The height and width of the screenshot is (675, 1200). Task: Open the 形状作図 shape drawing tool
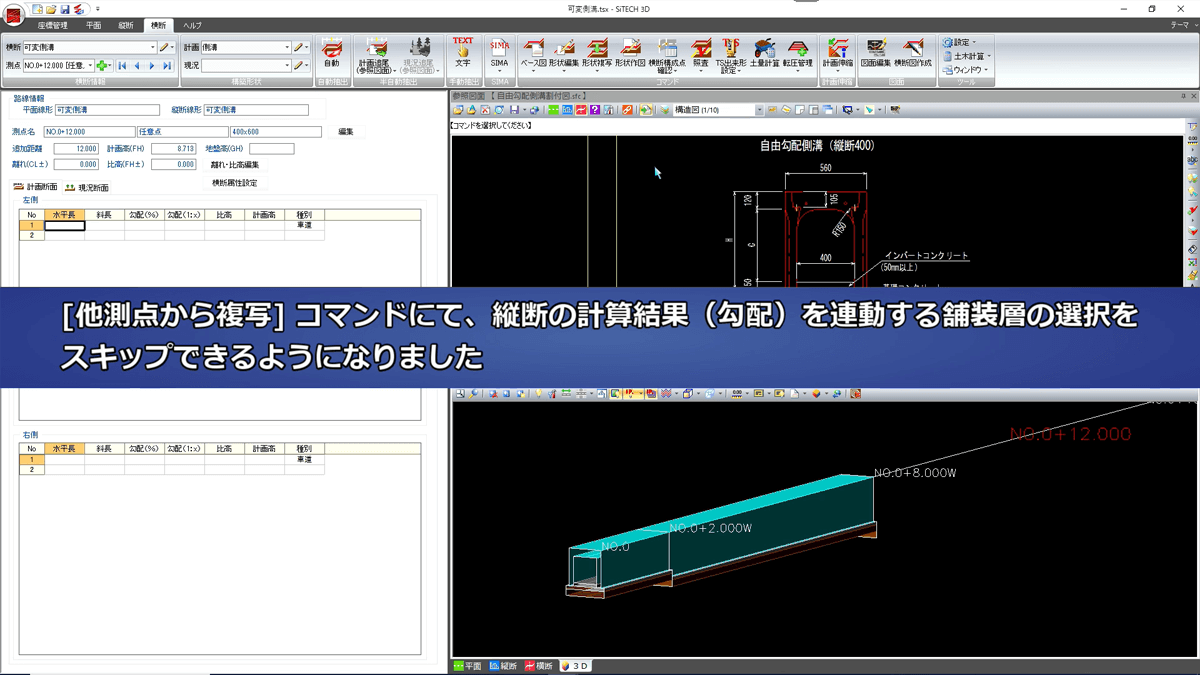click(x=630, y=53)
